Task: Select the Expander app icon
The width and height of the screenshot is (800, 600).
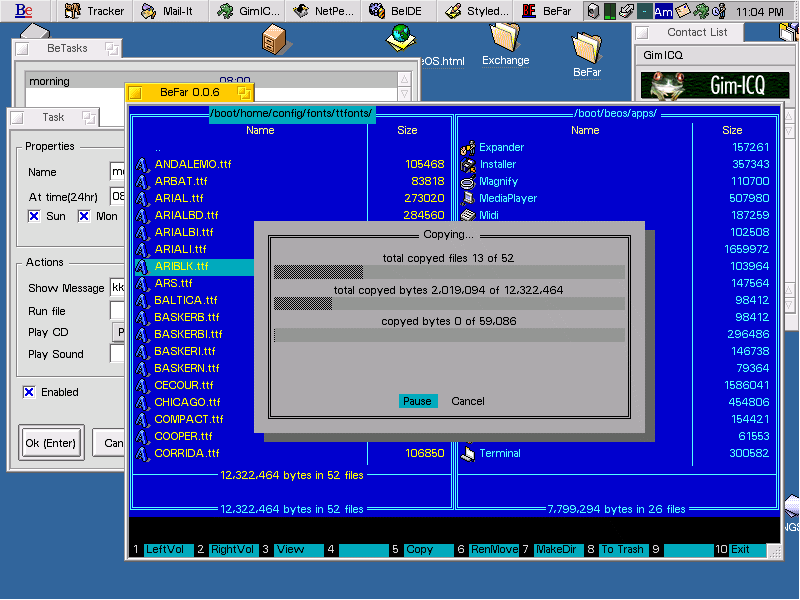Action: pyautogui.click(x=468, y=147)
